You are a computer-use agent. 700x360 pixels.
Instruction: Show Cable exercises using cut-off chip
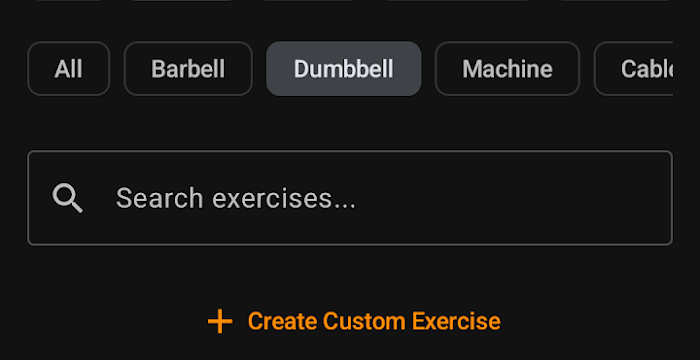[633, 69]
